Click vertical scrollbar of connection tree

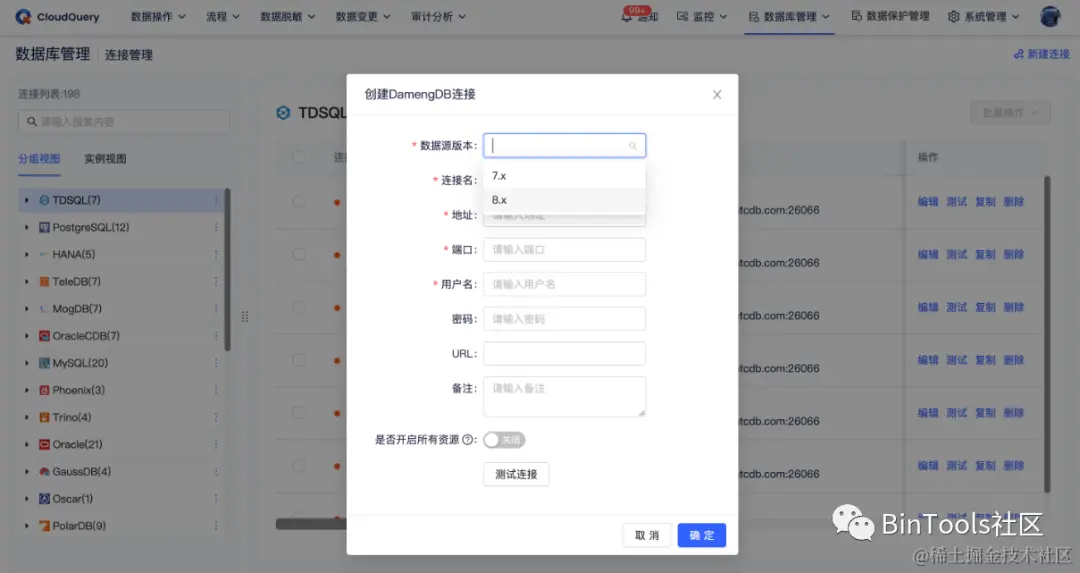227,270
